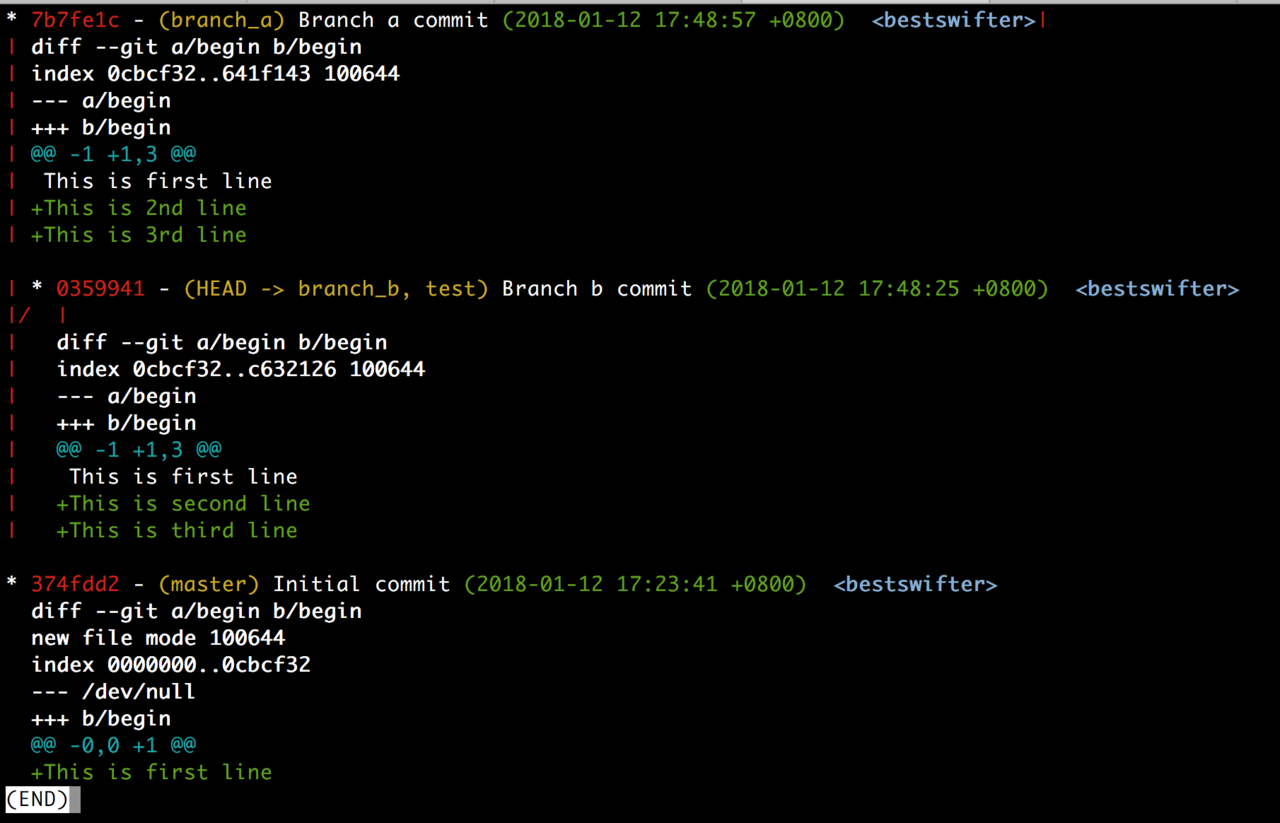
Task: Select the (master) ref label
Action: 209,584
